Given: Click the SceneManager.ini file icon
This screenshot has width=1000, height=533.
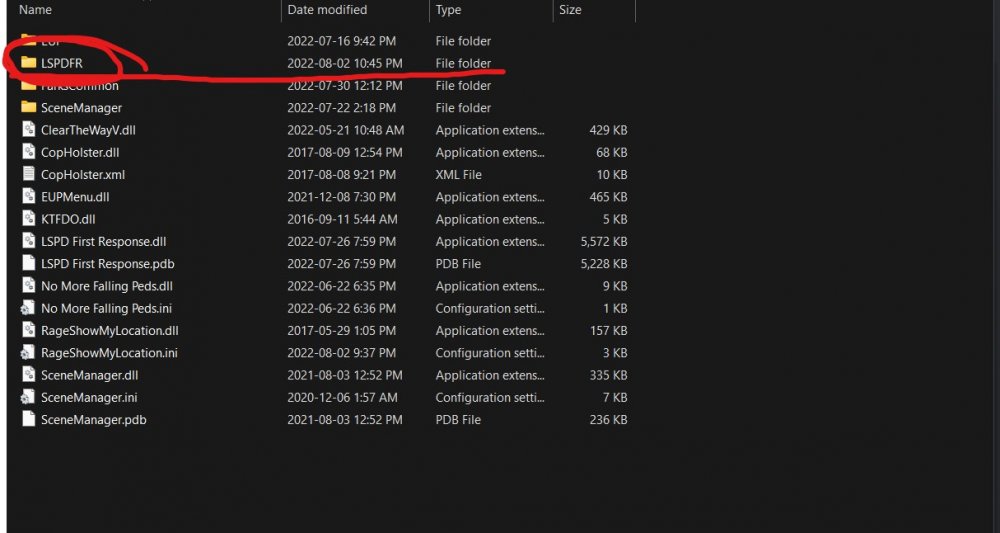Looking at the screenshot, I should (28, 397).
